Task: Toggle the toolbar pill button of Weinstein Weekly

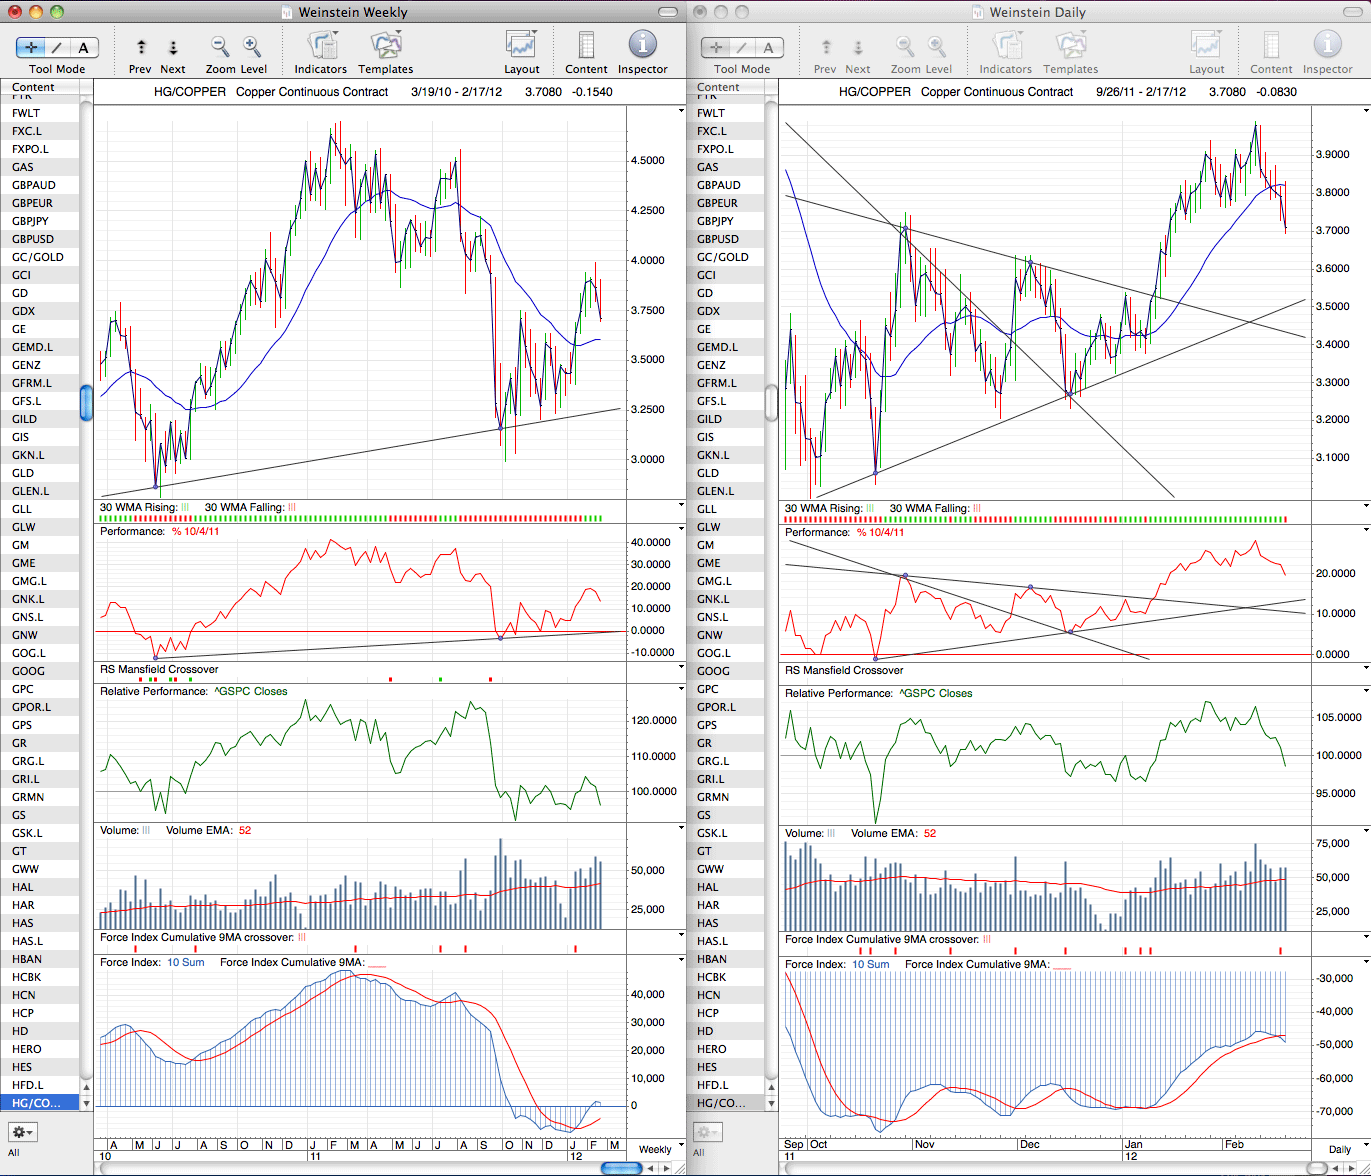Action: (x=666, y=12)
